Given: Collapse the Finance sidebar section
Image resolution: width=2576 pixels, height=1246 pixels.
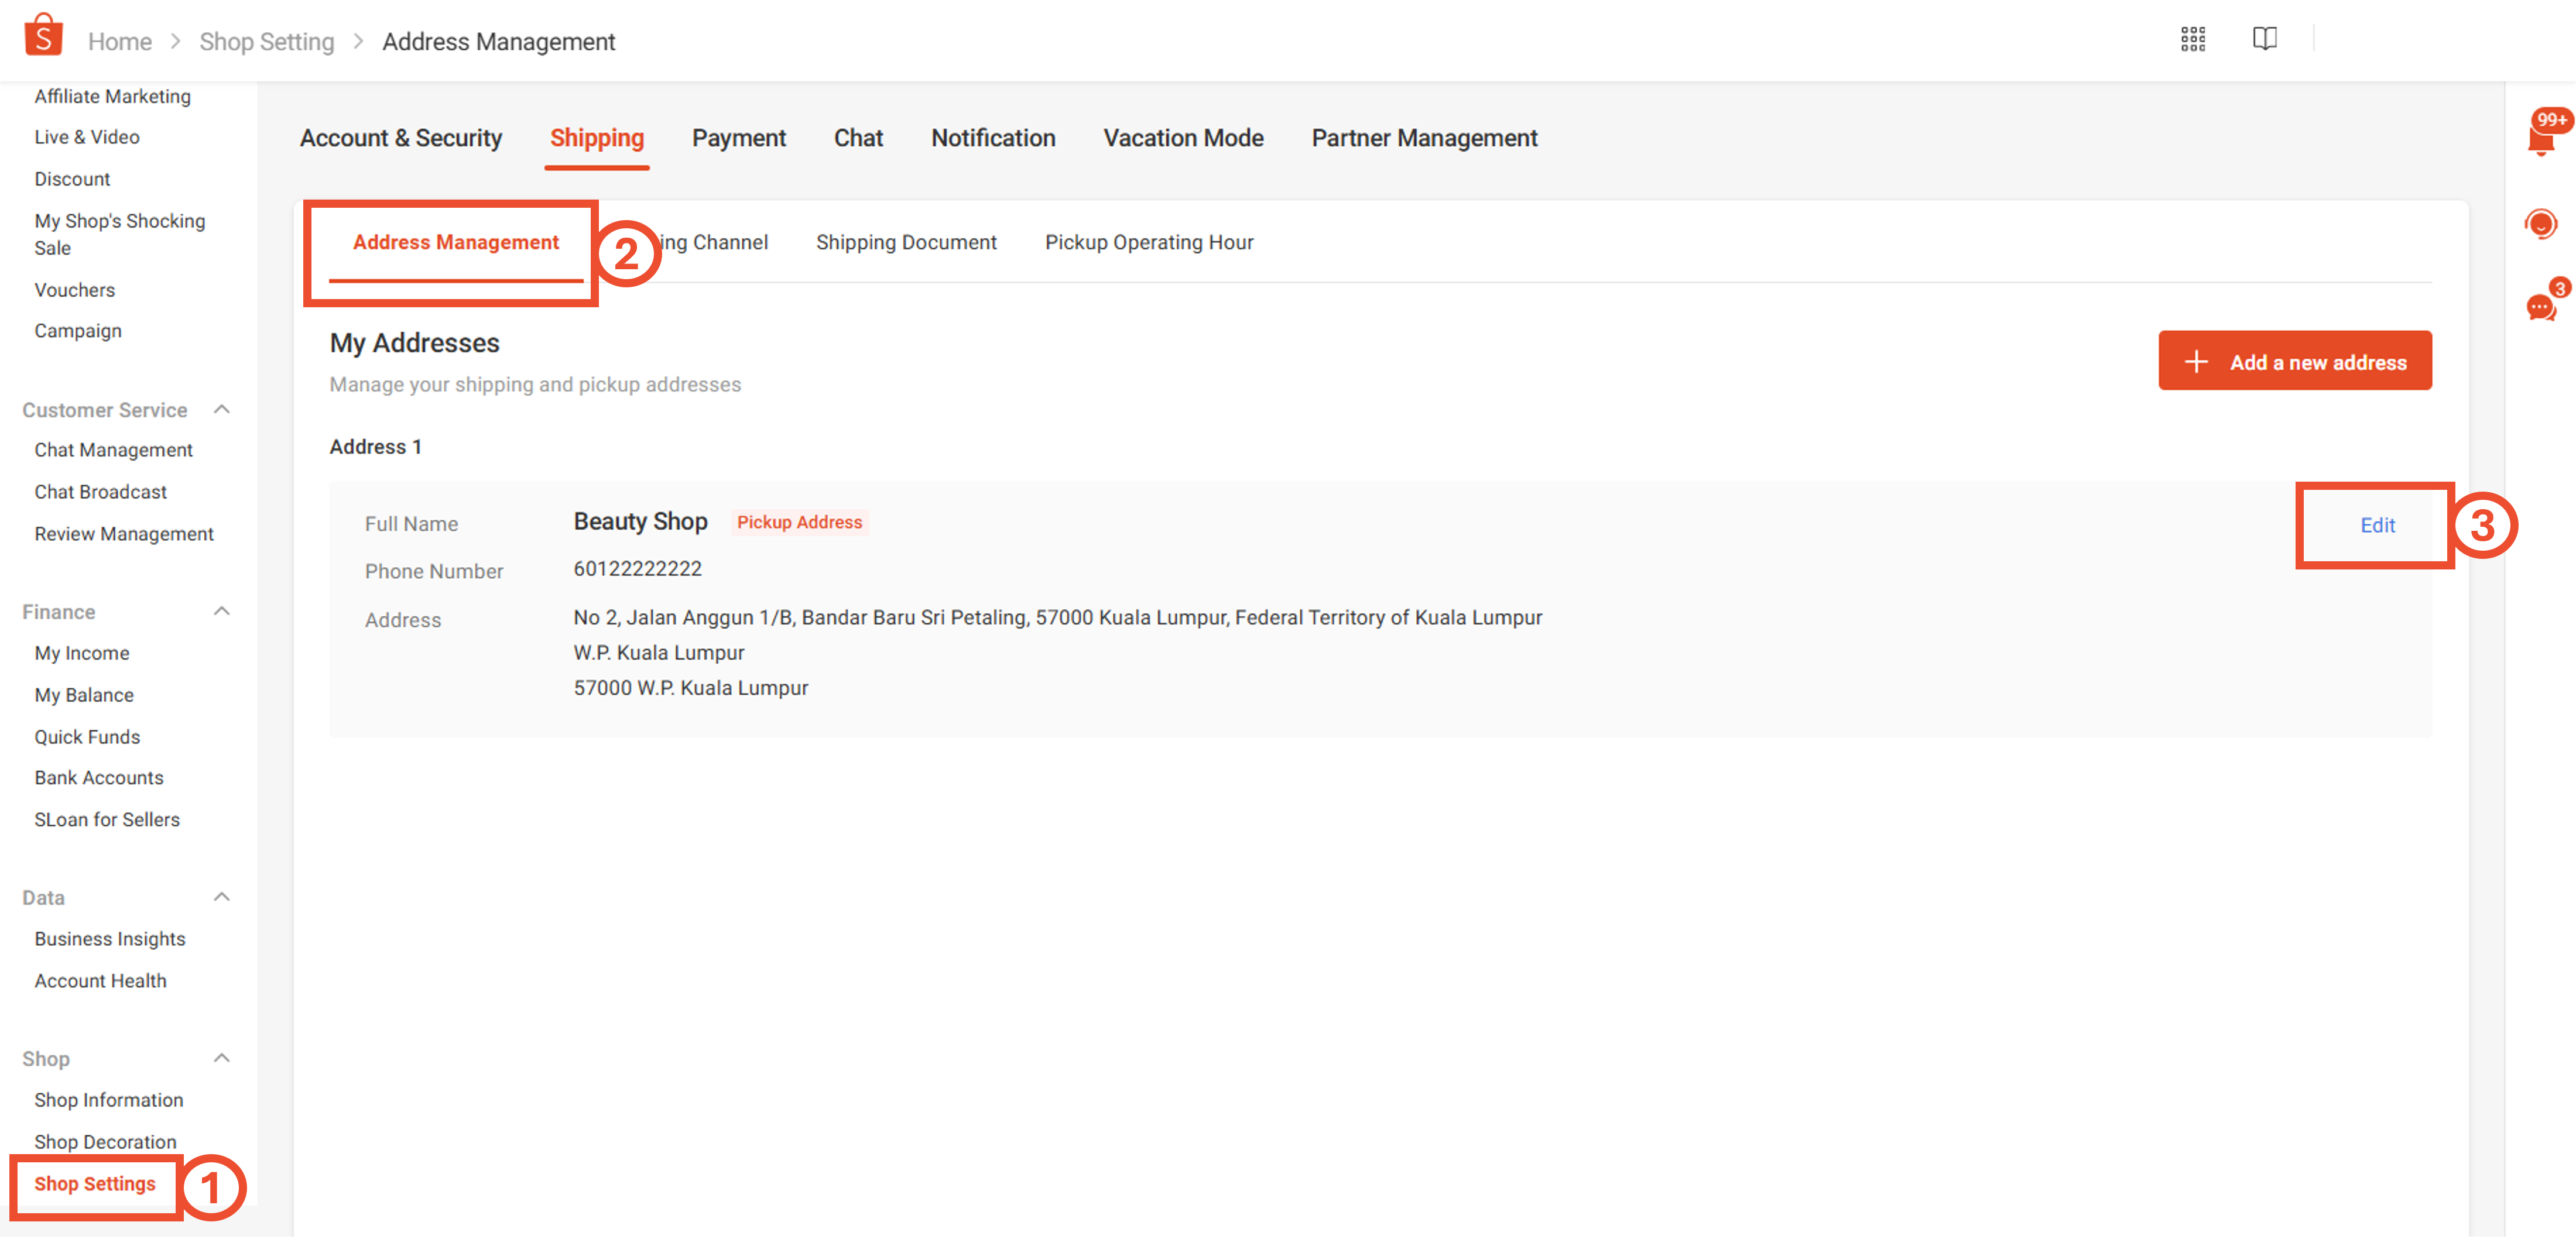Looking at the screenshot, I should pyautogui.click(x=222, y=611).
